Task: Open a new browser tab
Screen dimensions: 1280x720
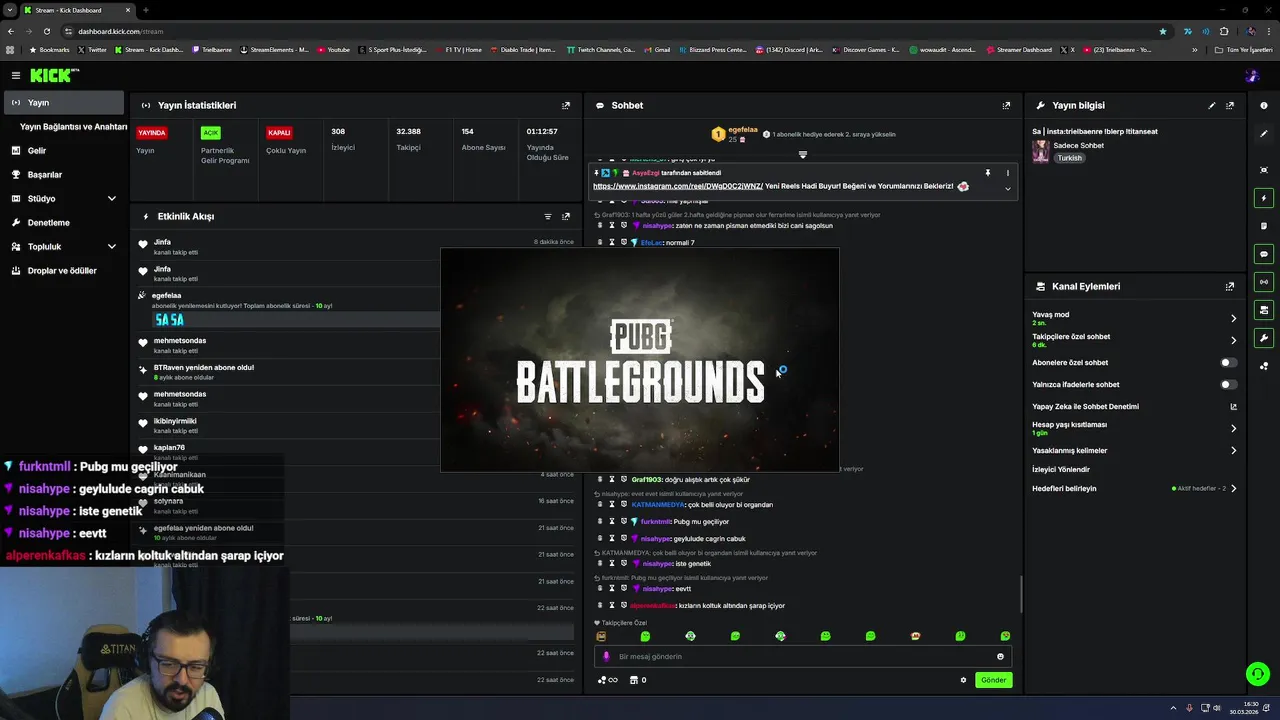Action: [145, 10]
